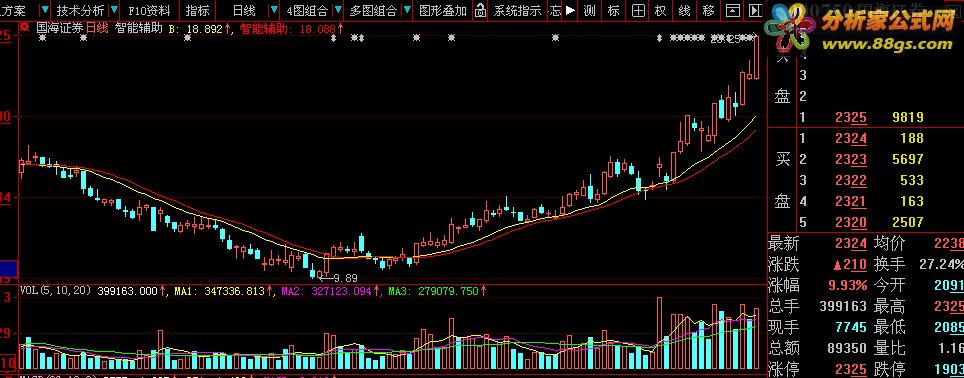This screenshot has width=964, height=378.
Task: Click the red gear icon beside 国海证券
Action: point(25,27)
